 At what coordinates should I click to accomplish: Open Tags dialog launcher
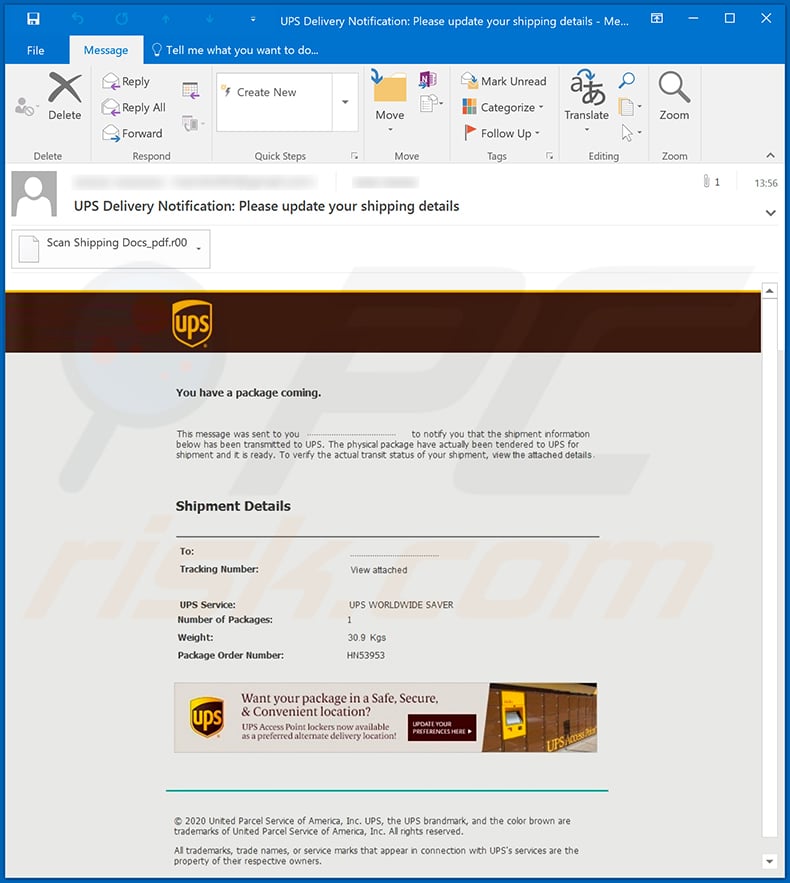[x=550, y=156]
